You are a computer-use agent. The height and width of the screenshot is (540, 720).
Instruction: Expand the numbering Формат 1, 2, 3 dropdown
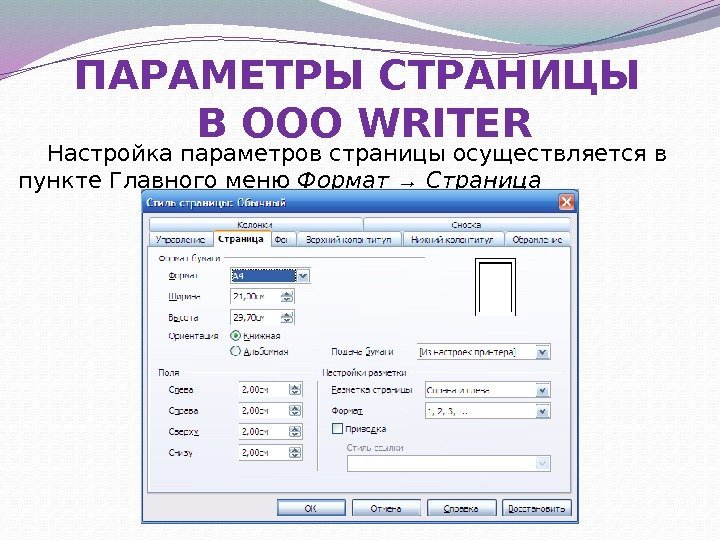tap(543, 411)
